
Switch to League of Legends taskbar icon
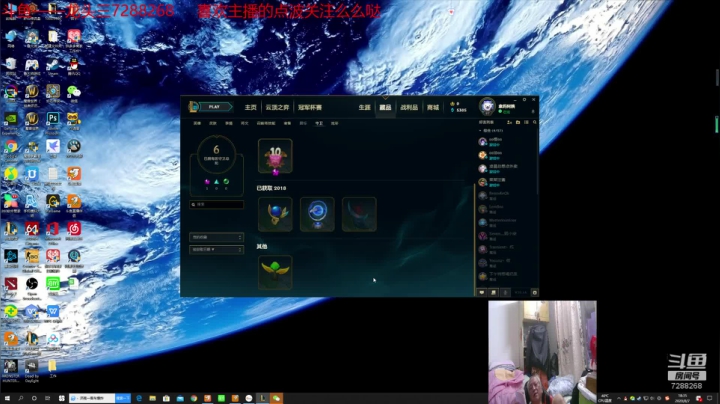pyautogui.click(x=263, y=398)
